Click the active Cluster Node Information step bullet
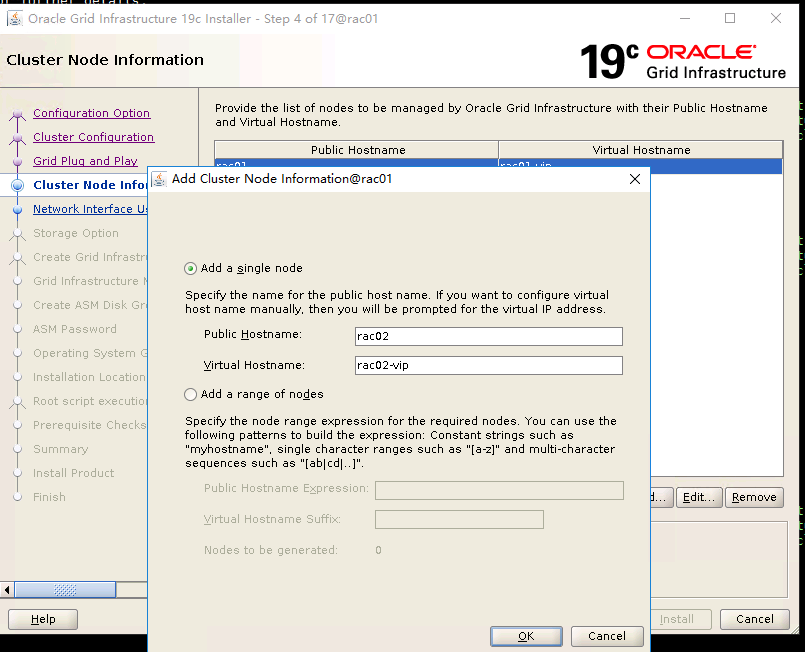Viewport: 805px width, 652px height. click(17, 185)
